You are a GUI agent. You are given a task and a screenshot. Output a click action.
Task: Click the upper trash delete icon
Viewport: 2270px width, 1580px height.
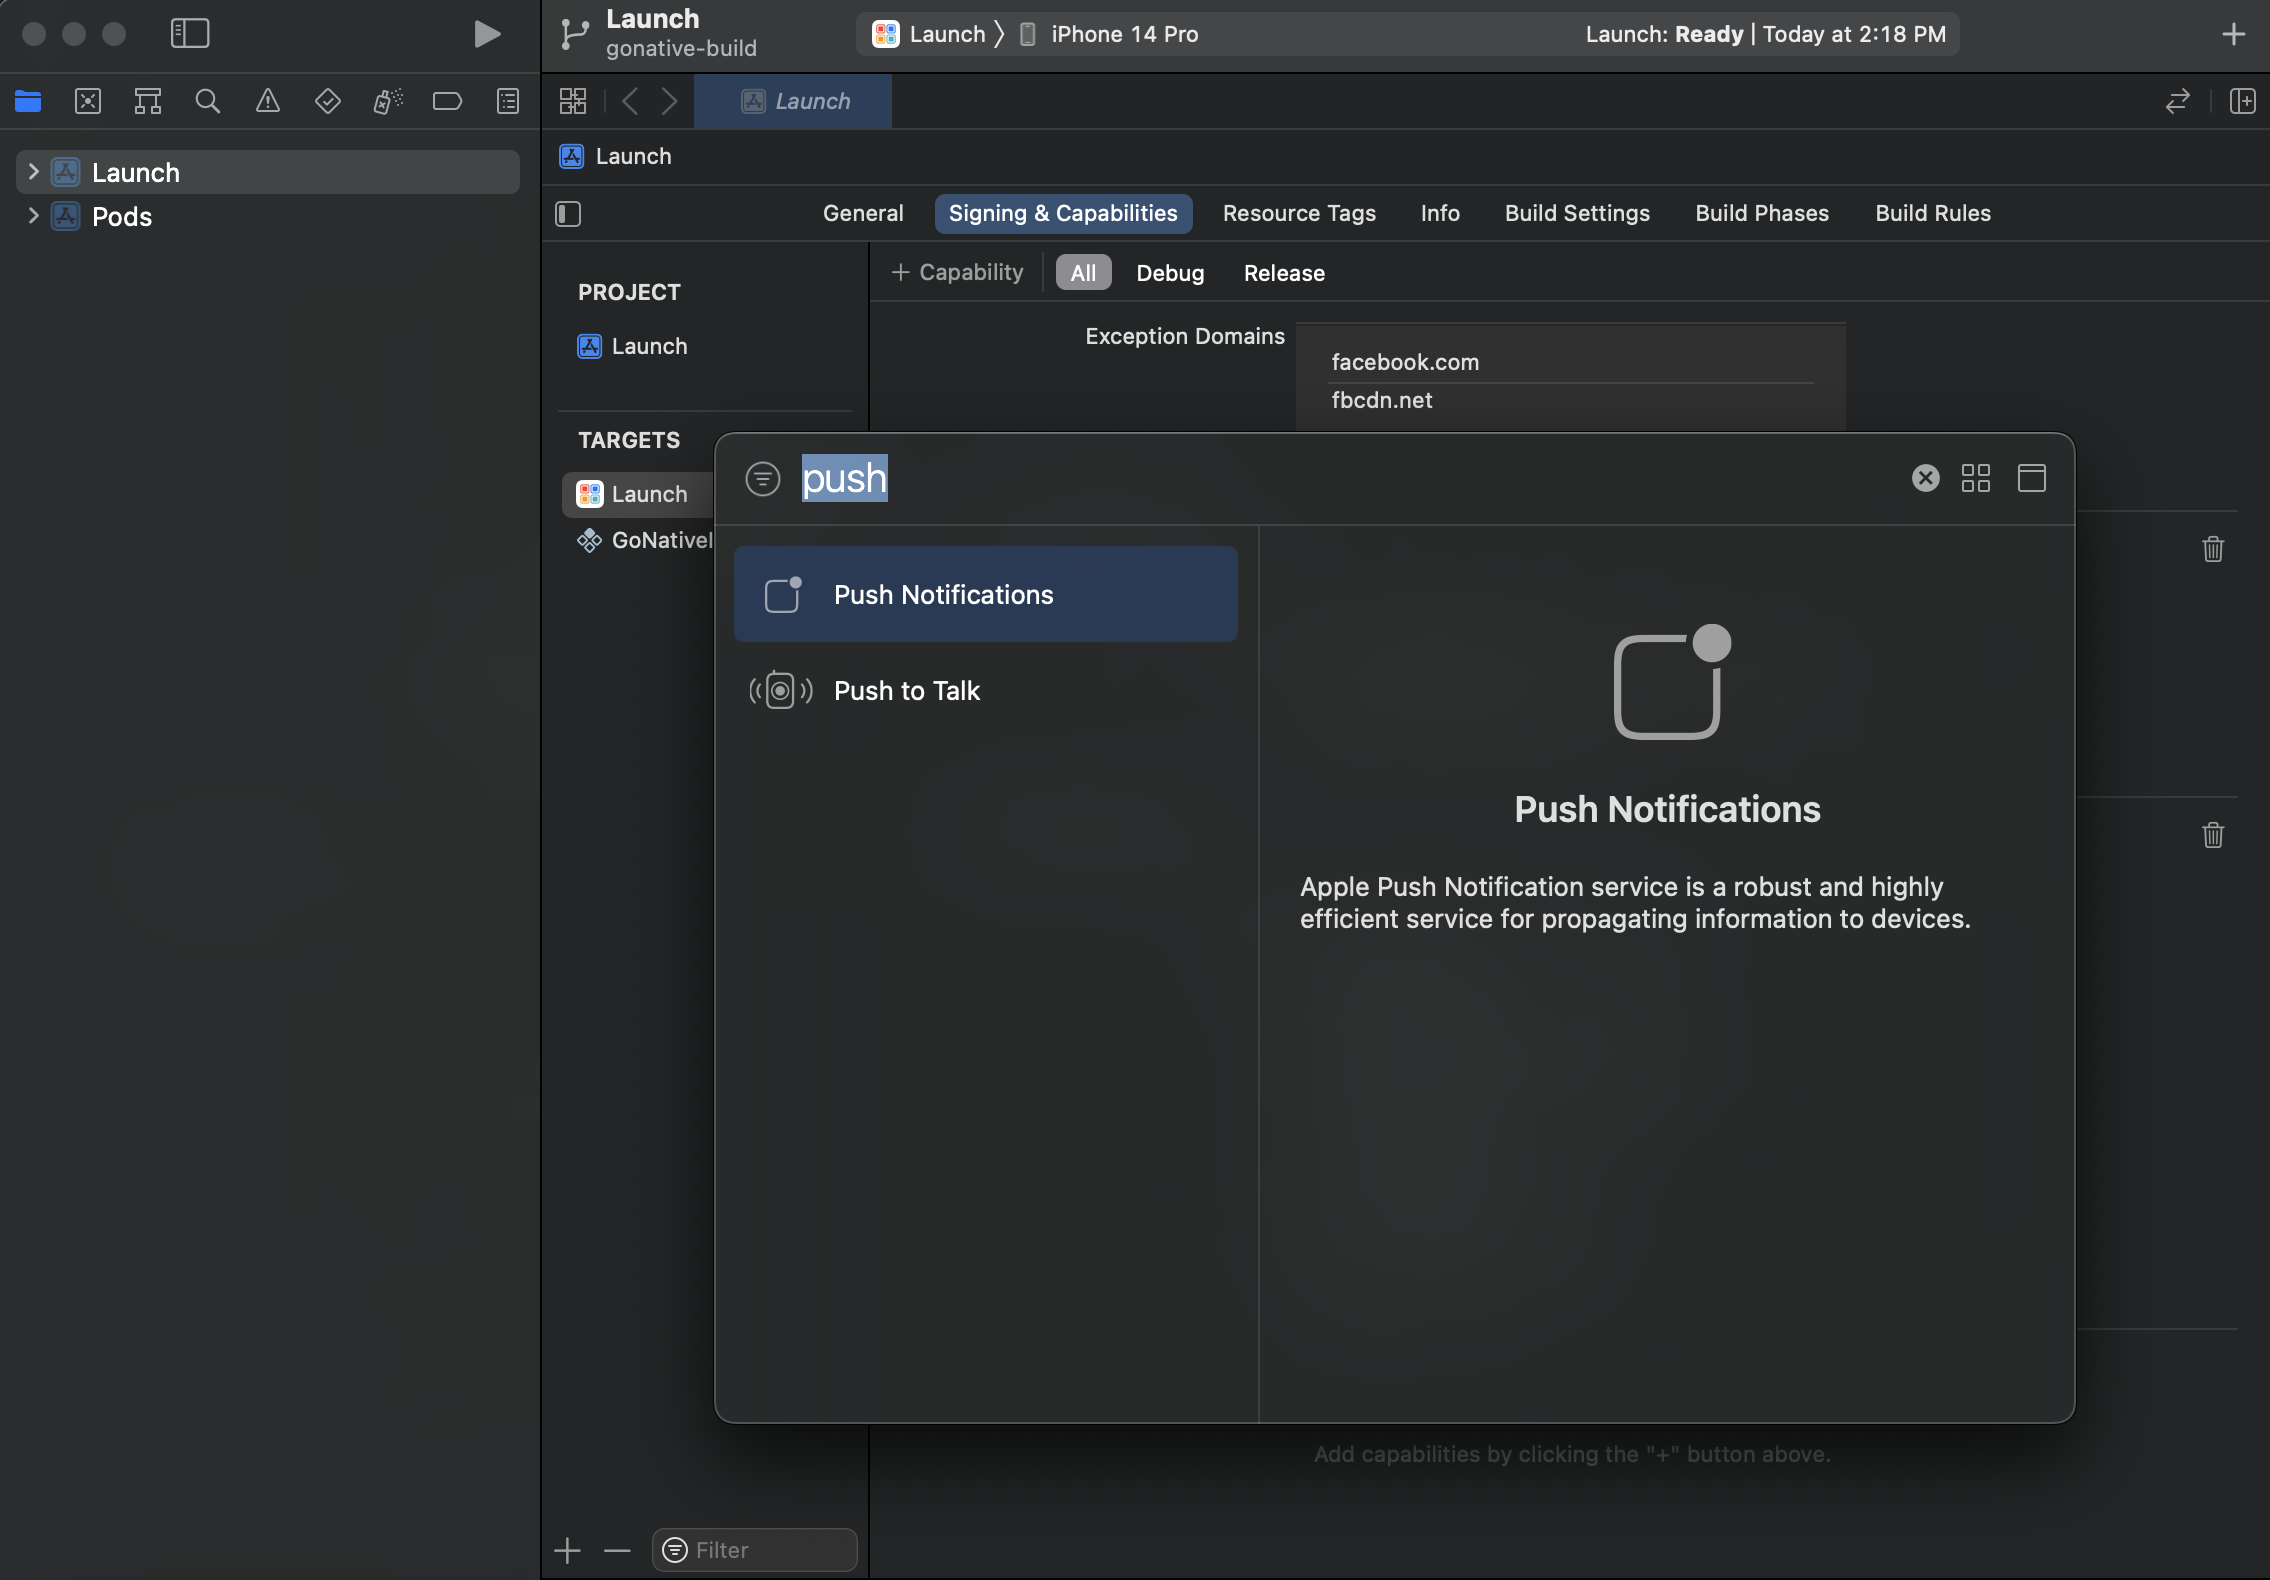(2212, 549)
